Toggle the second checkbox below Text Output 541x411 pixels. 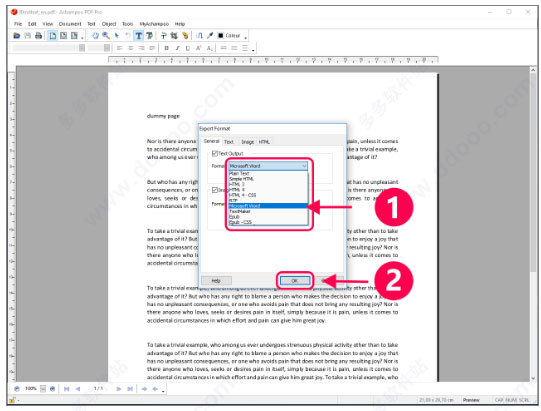215,190
